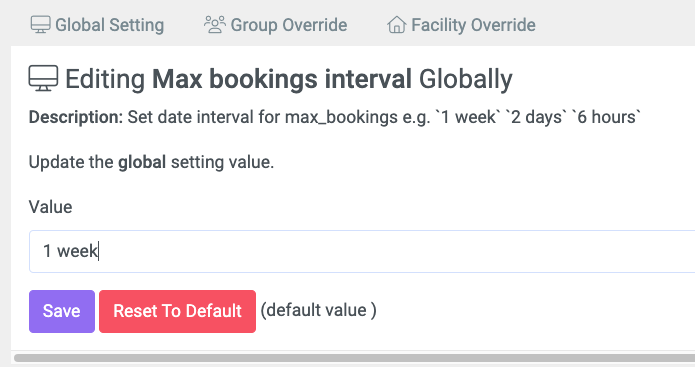This screenshot has width=695, height=367.
Task: Click the house icon beside Facility Override
Action: (x=396, y=25)
